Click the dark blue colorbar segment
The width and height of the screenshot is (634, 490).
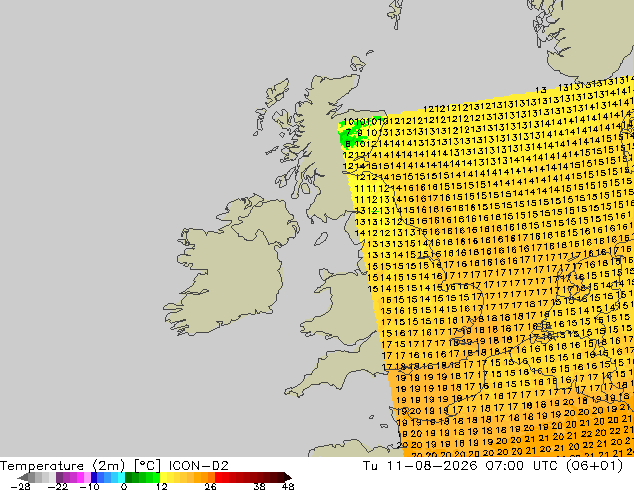(x=94, y=477)
